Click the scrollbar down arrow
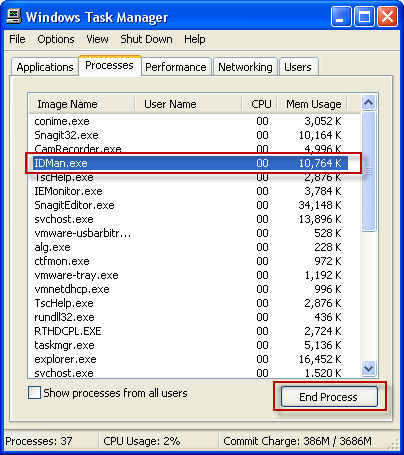404x455 pixels. 369,369
